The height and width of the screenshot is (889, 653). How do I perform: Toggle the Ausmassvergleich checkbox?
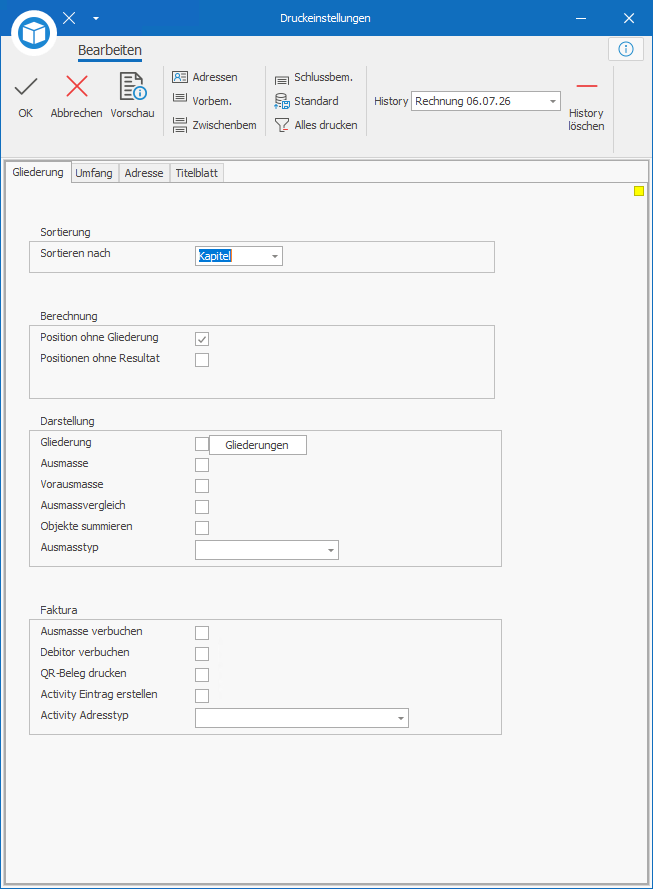202,507
